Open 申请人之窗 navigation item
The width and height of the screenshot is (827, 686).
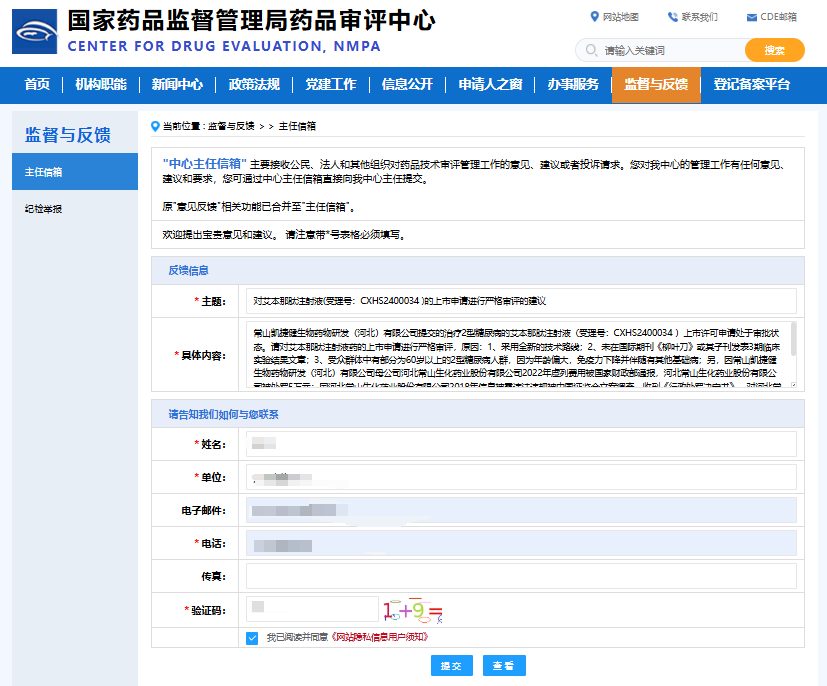pyautogui.click(x=490, y=84)
